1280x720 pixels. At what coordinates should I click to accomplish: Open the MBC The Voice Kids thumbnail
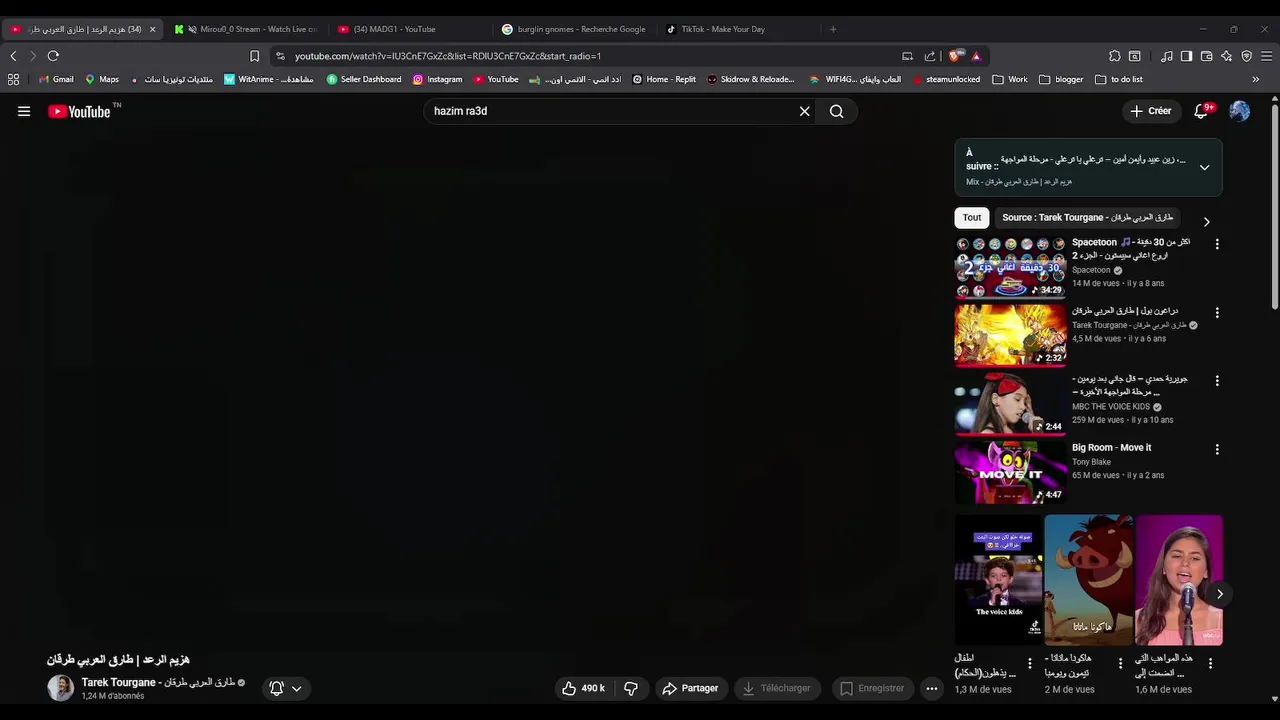tap(1009, 404)
